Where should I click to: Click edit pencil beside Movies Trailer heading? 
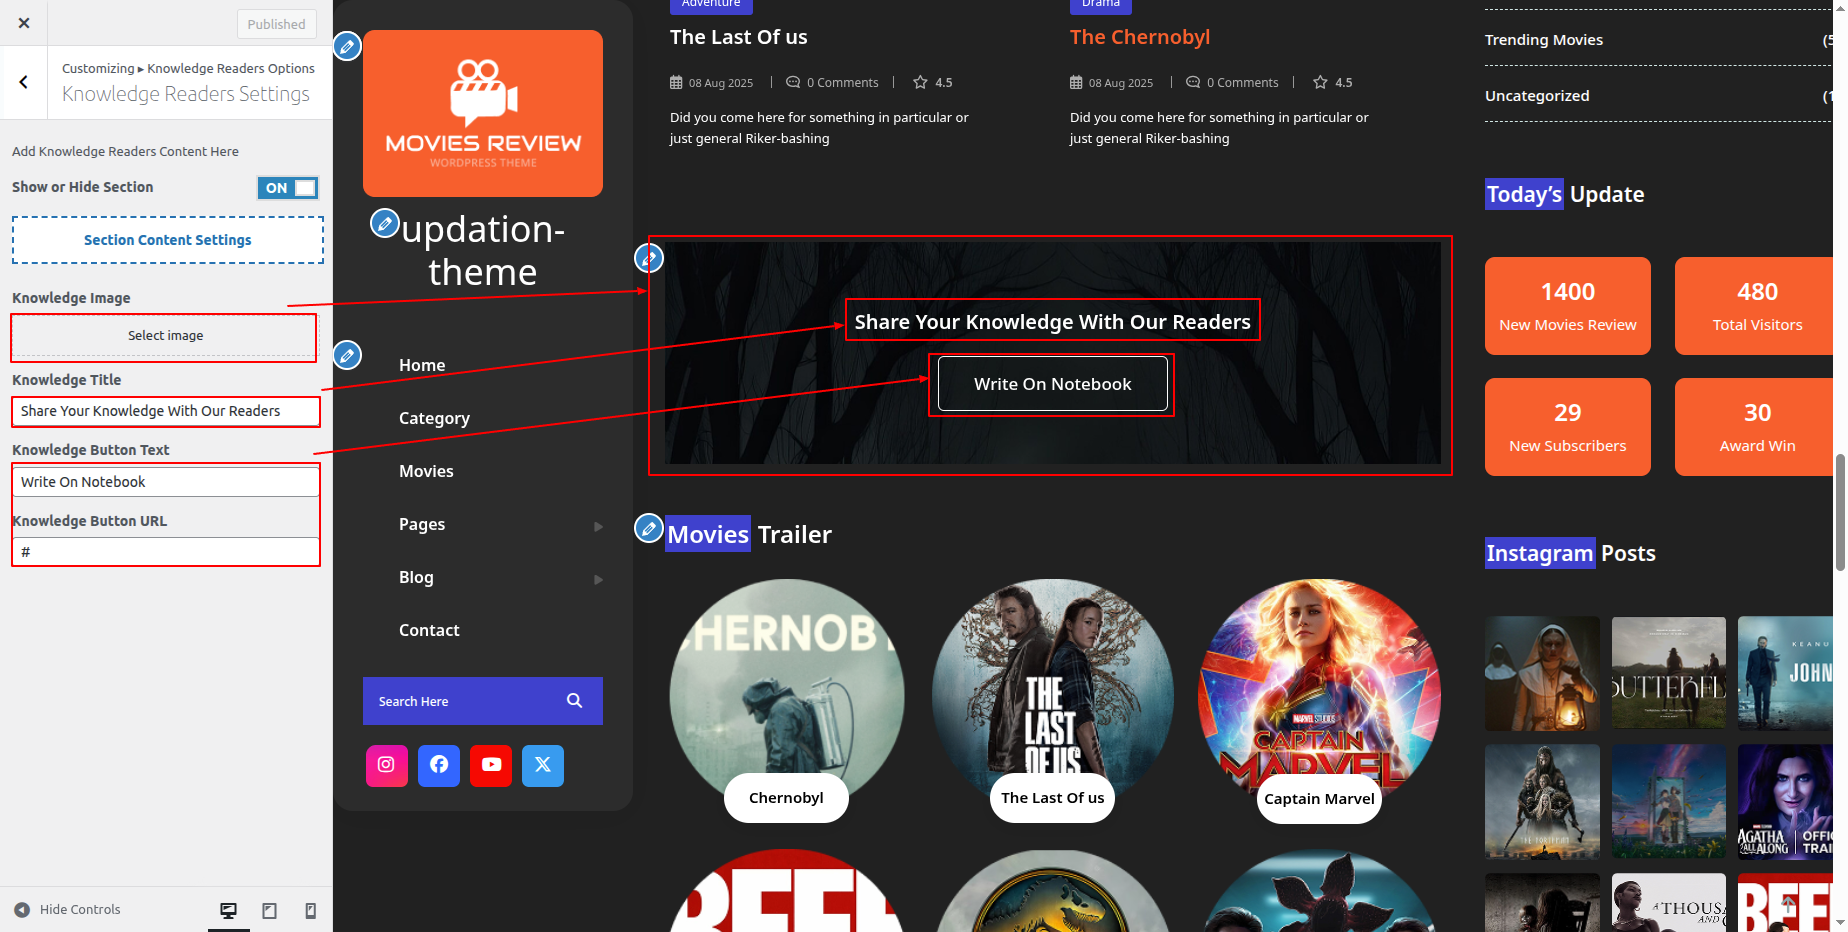click(x=649, y=528)
